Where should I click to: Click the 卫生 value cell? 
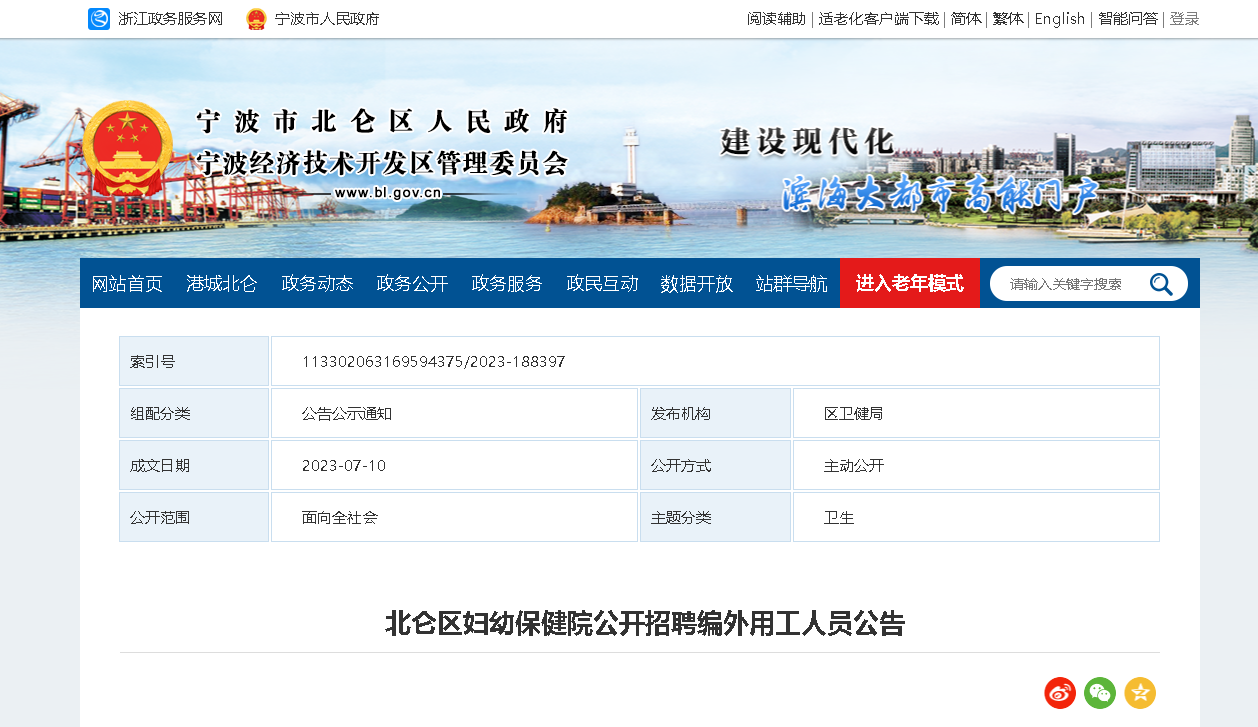pyautogui.click(x=976, y=517)
